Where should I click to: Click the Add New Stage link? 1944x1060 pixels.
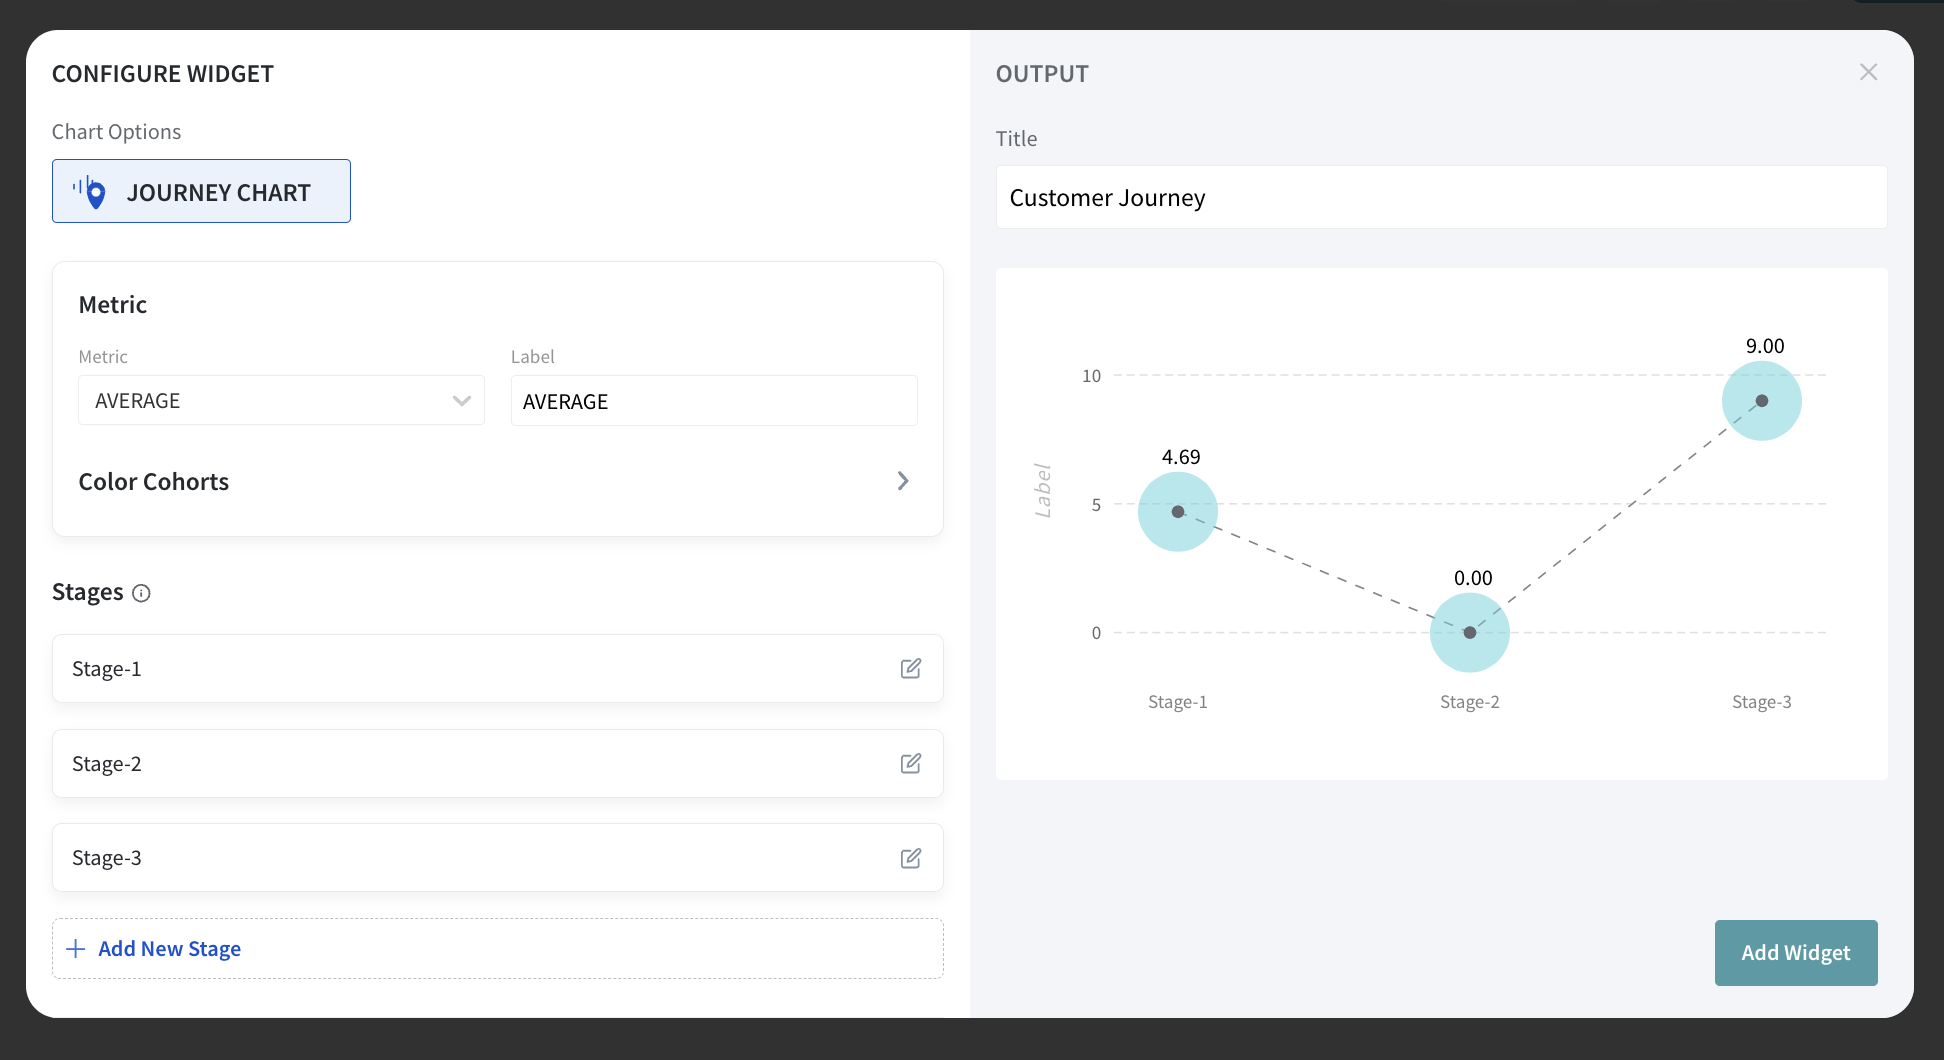pyautogui.click(x=169, y=948)
